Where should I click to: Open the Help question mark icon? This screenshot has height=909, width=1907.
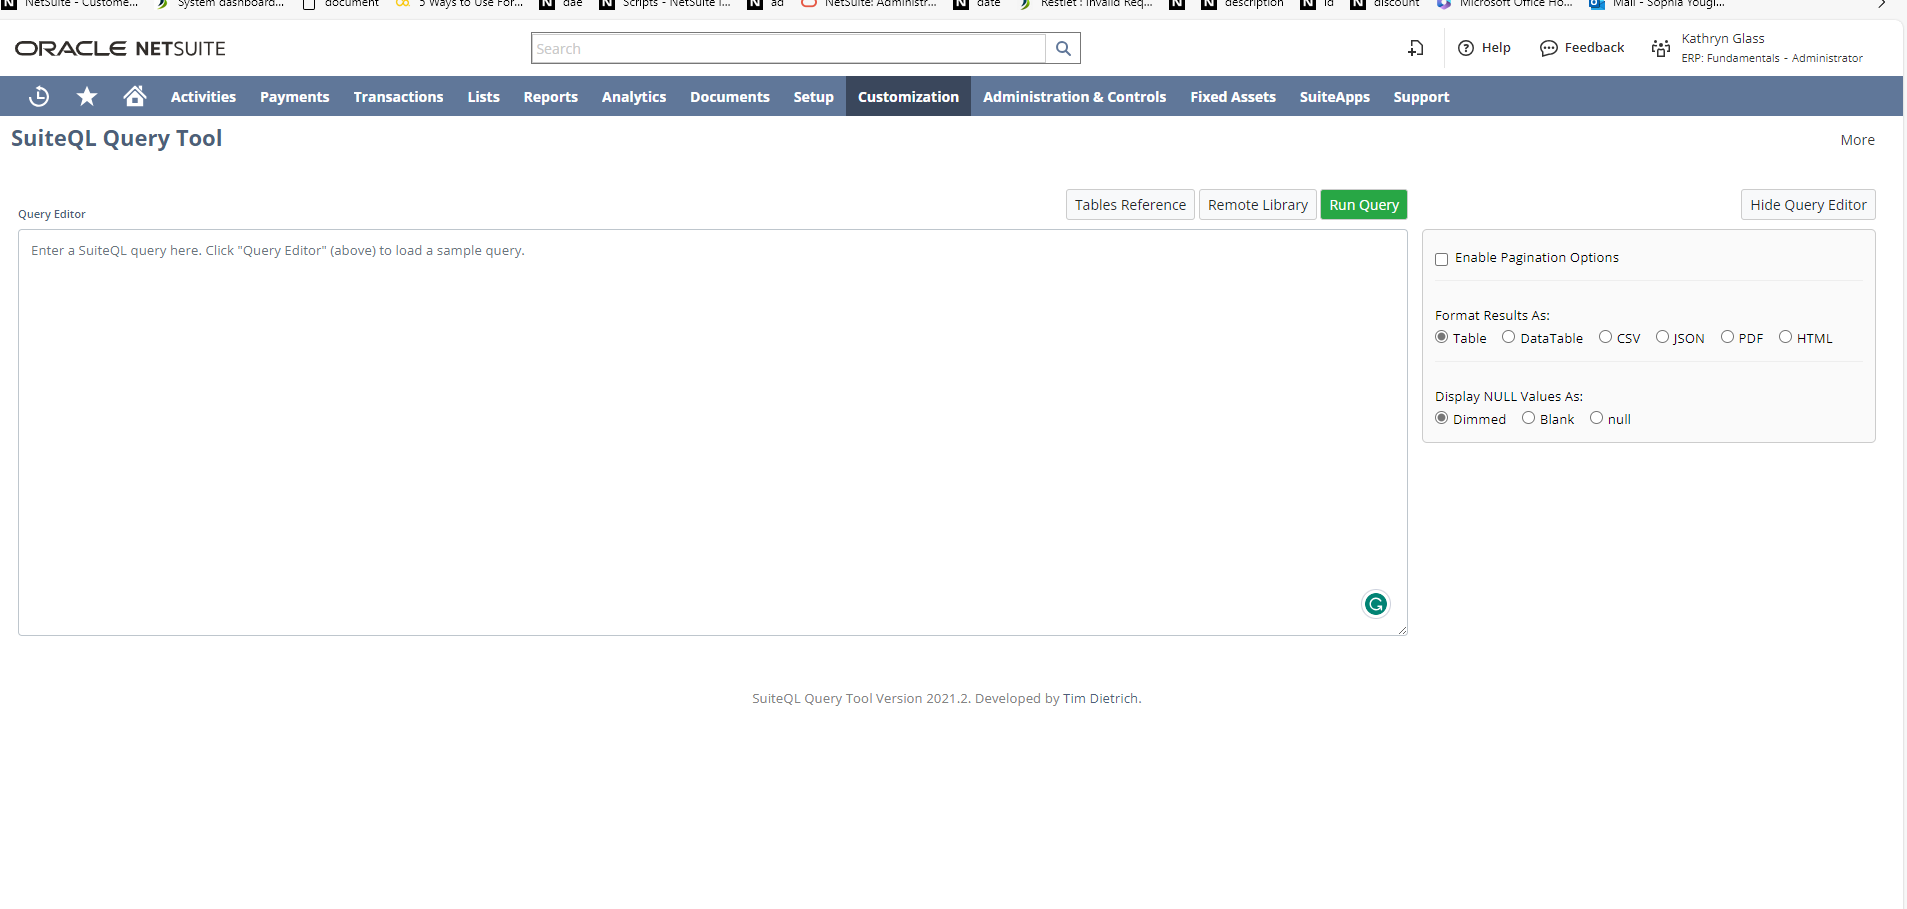[x=1466, y=48]
